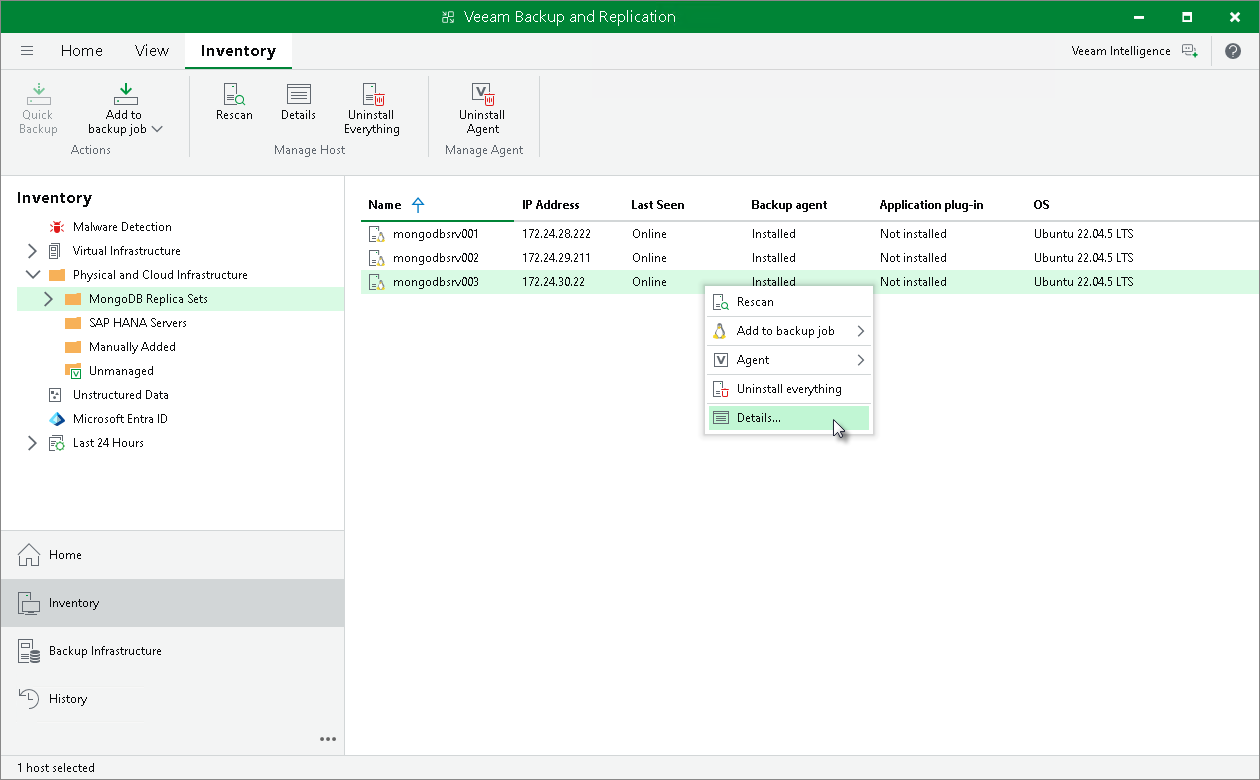Sort by Application plug-in column header

(x=931, y=205)
